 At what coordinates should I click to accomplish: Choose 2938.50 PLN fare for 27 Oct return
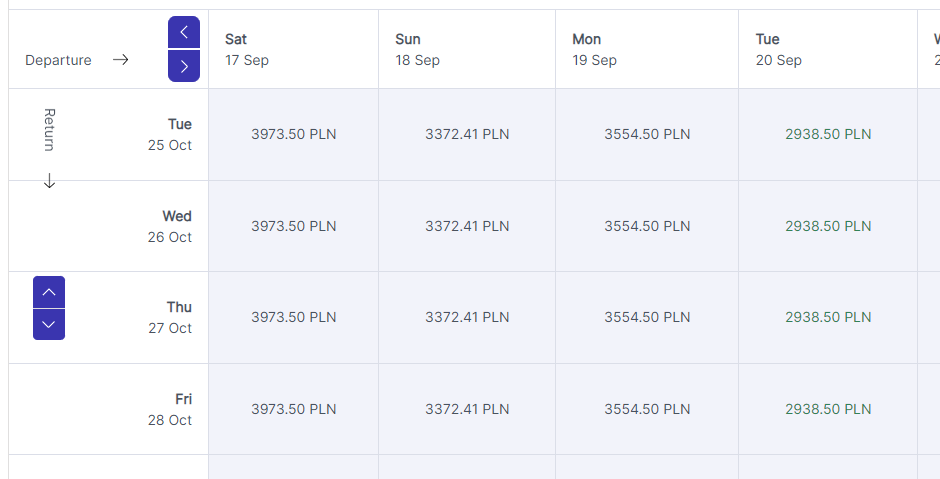(x=828, y=317)
